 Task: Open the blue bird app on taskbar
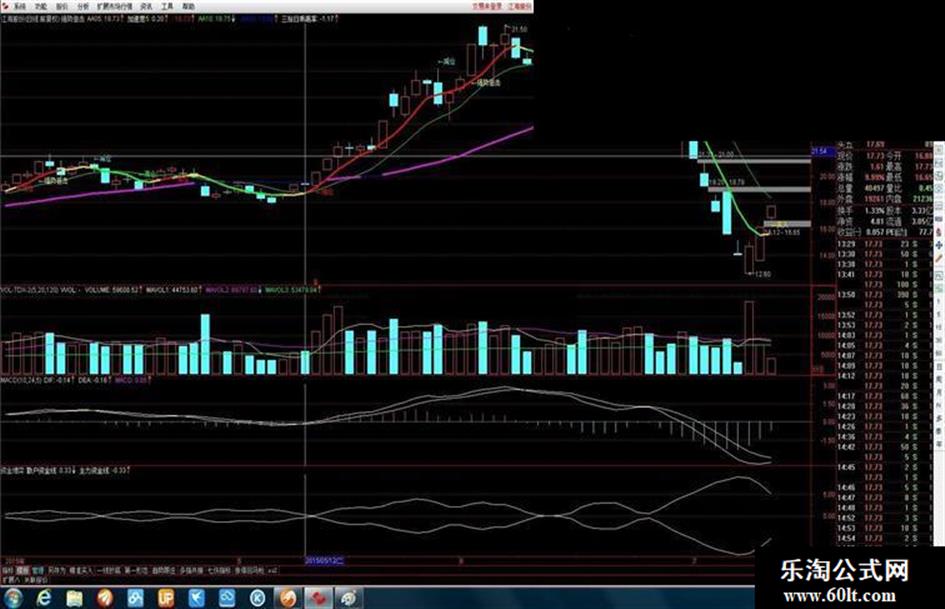click(x=196, y=598)
